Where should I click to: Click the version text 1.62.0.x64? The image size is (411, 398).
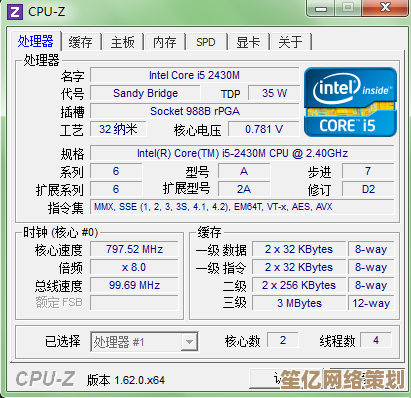(139, 380)
